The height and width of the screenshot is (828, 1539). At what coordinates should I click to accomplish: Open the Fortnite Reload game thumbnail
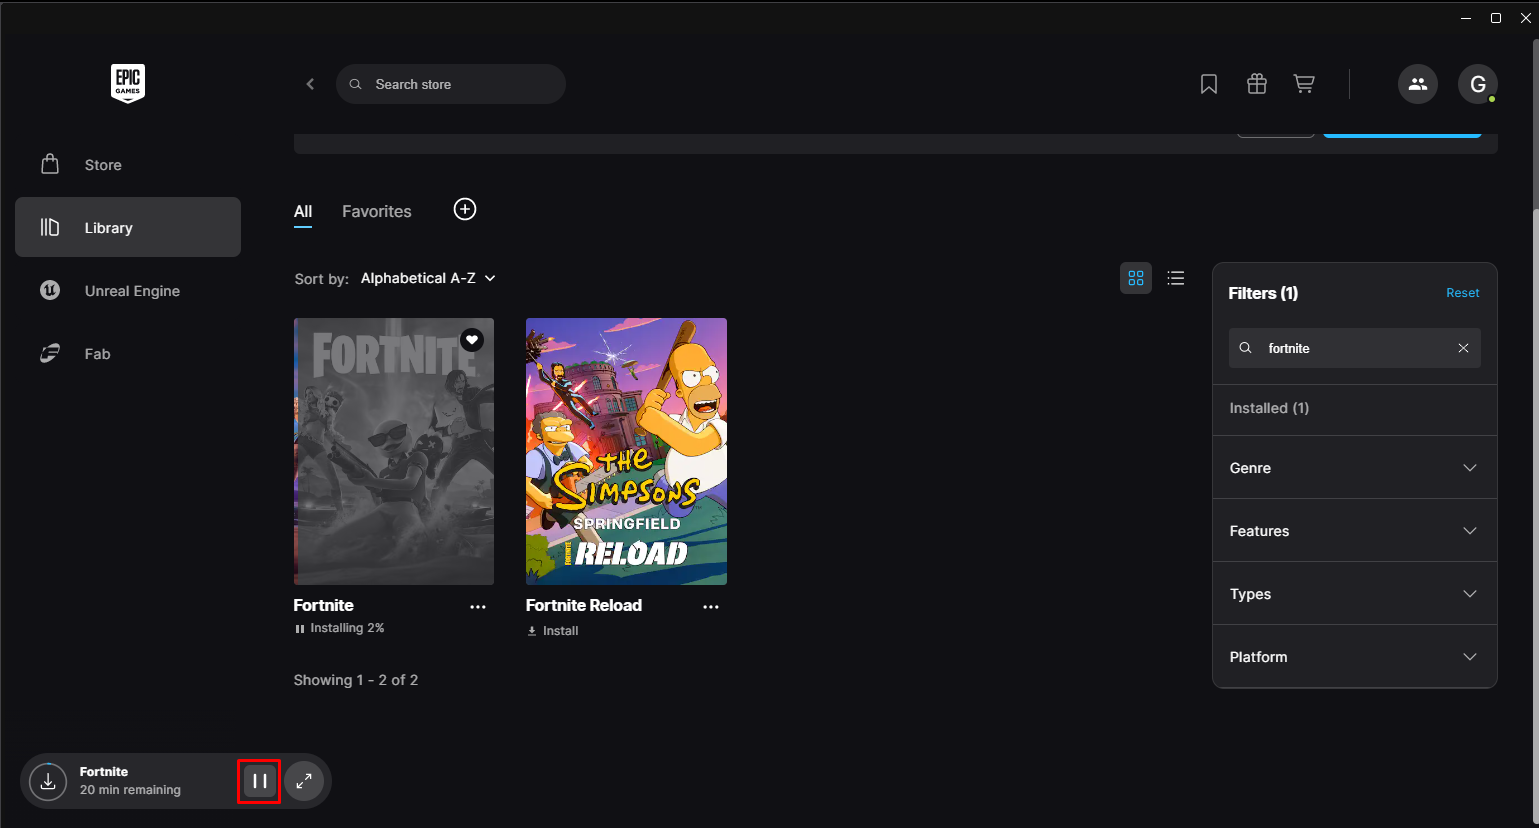(x=626, y=451)
